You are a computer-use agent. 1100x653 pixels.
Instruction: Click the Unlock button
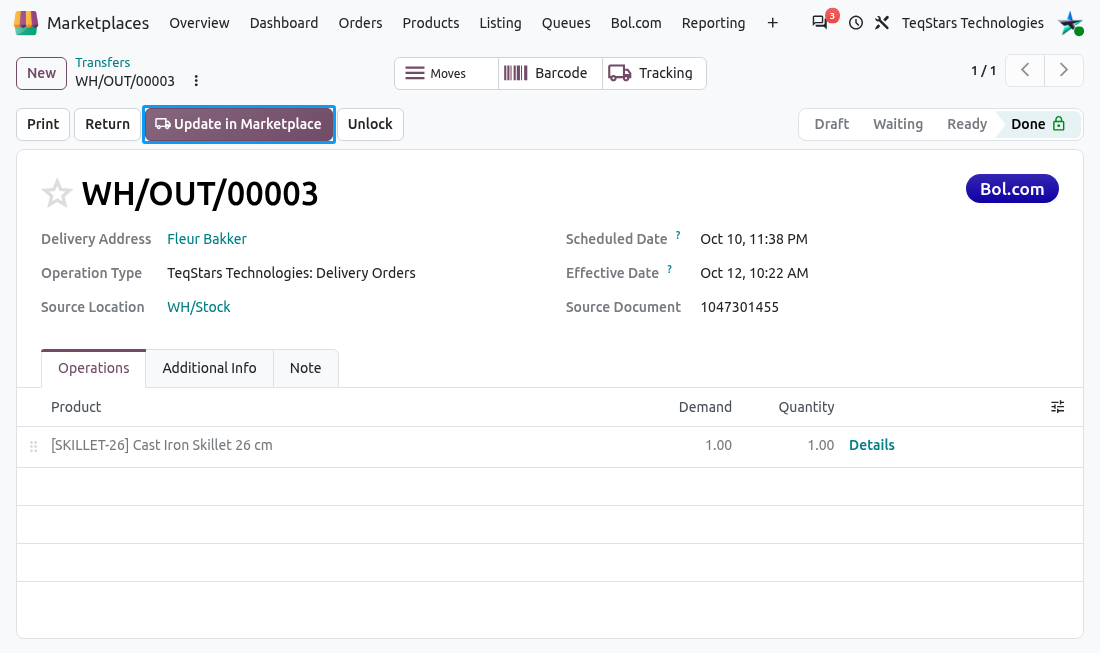(370, 124)
